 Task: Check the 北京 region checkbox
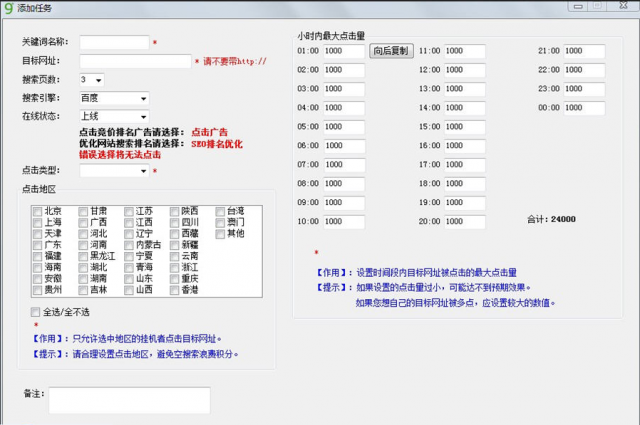(37, 211)
